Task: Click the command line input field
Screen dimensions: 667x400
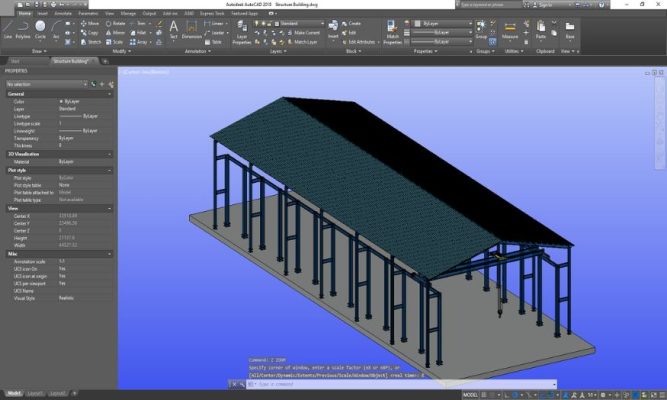Action: (x=330, y=384)
